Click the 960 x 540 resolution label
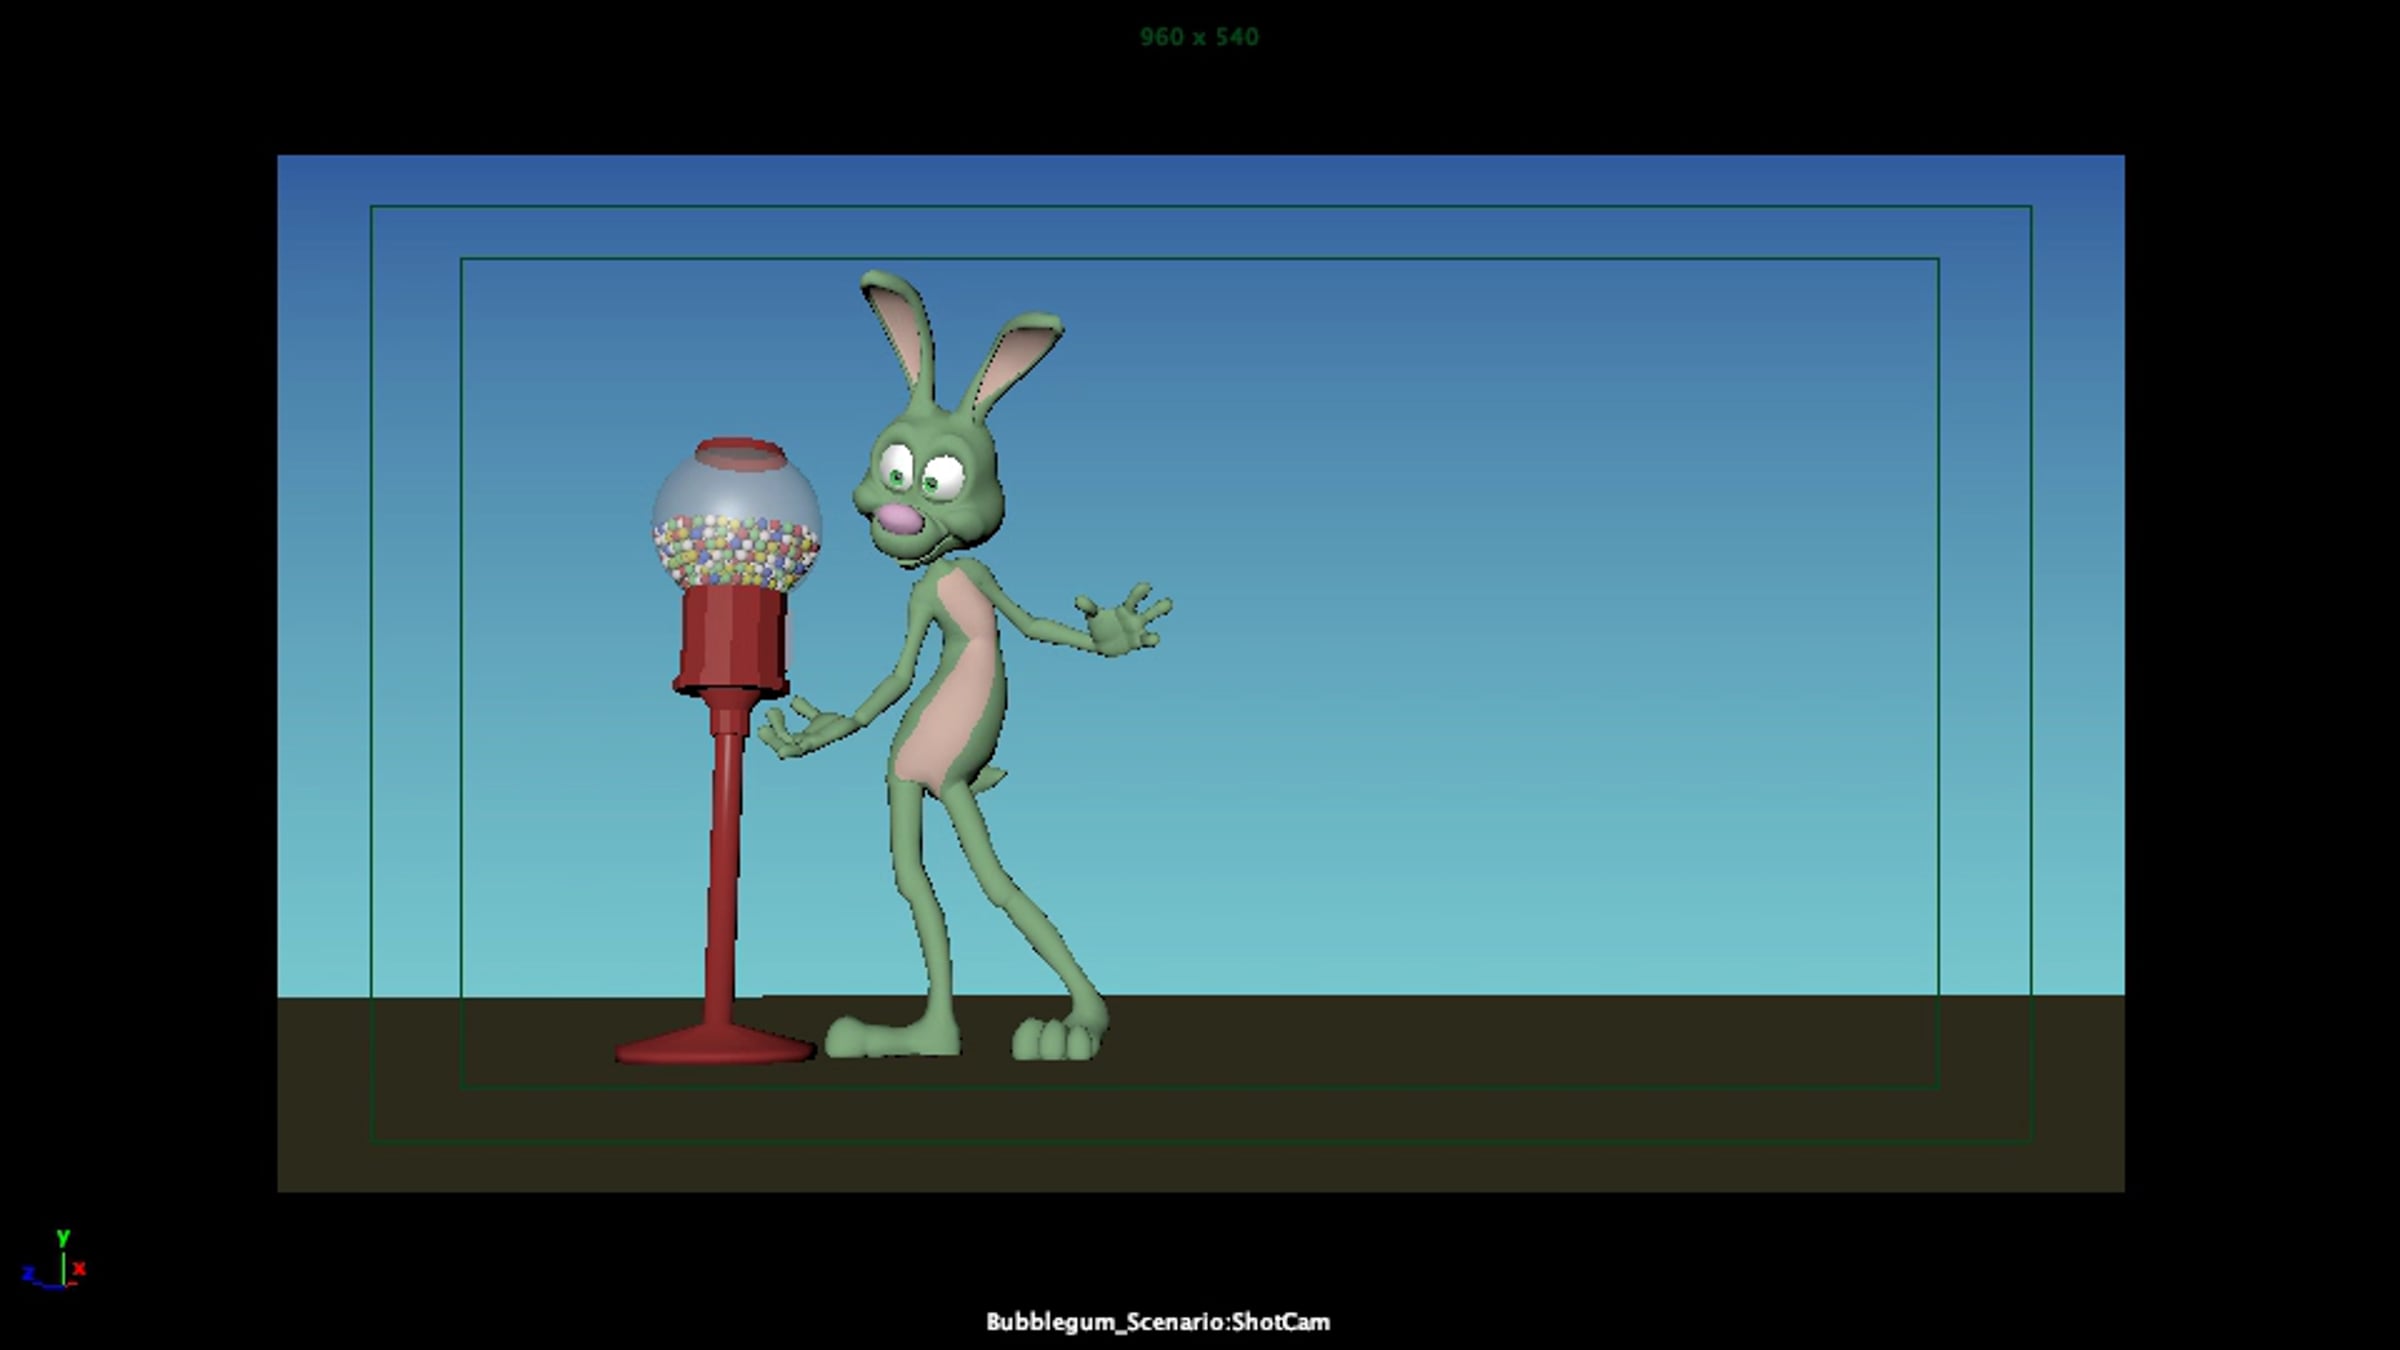The height and width of the screenshot is (1350, 2400). [1199, 37]
